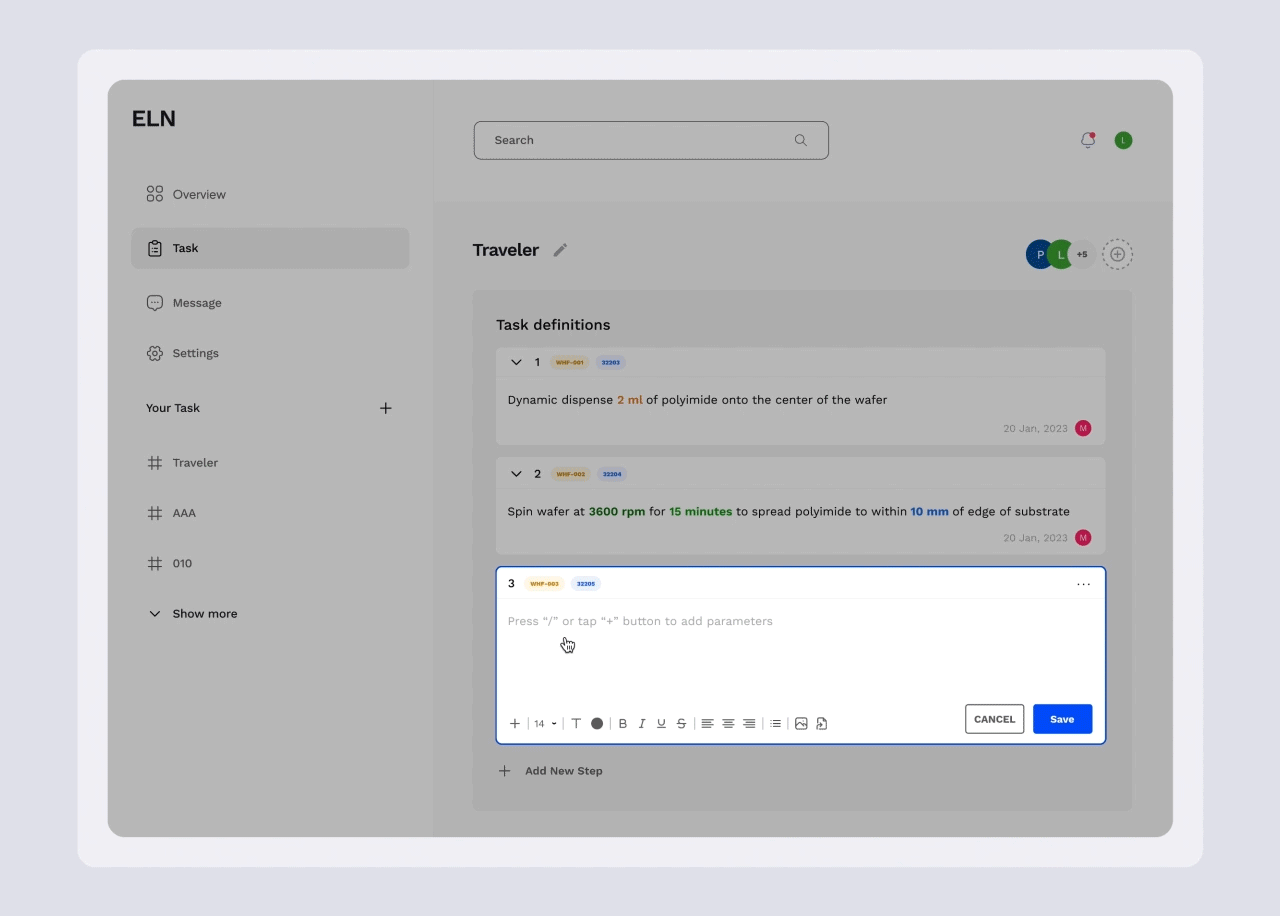The image size is (1280, 916).
Task: Click the 10 mm parameter
Action: 929,512
